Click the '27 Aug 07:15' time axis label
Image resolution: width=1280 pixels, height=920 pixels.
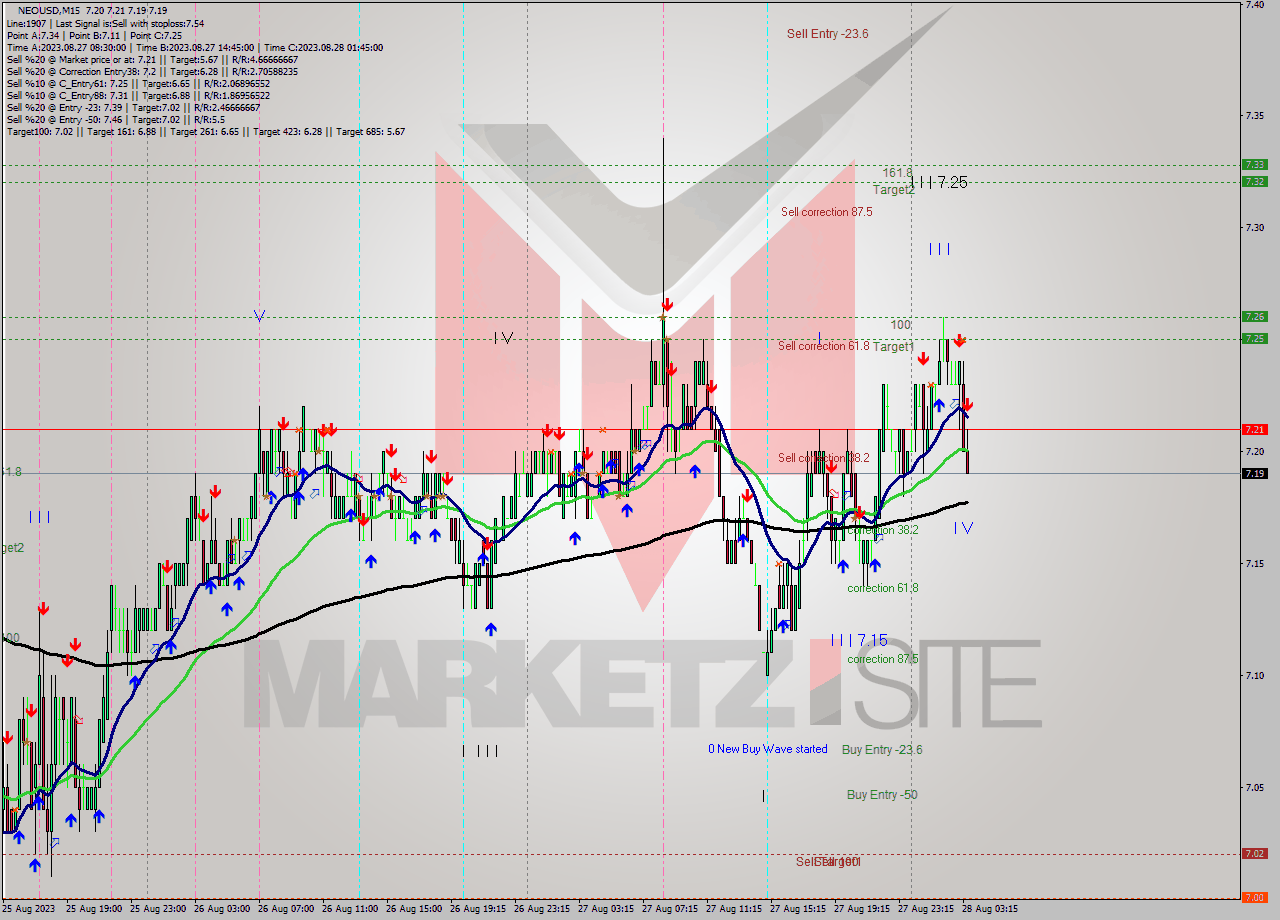click(670, 909)
